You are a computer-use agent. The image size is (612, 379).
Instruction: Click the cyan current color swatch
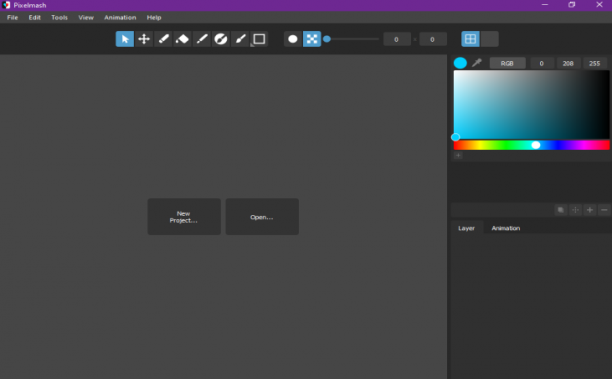click(x=460, y=63)
